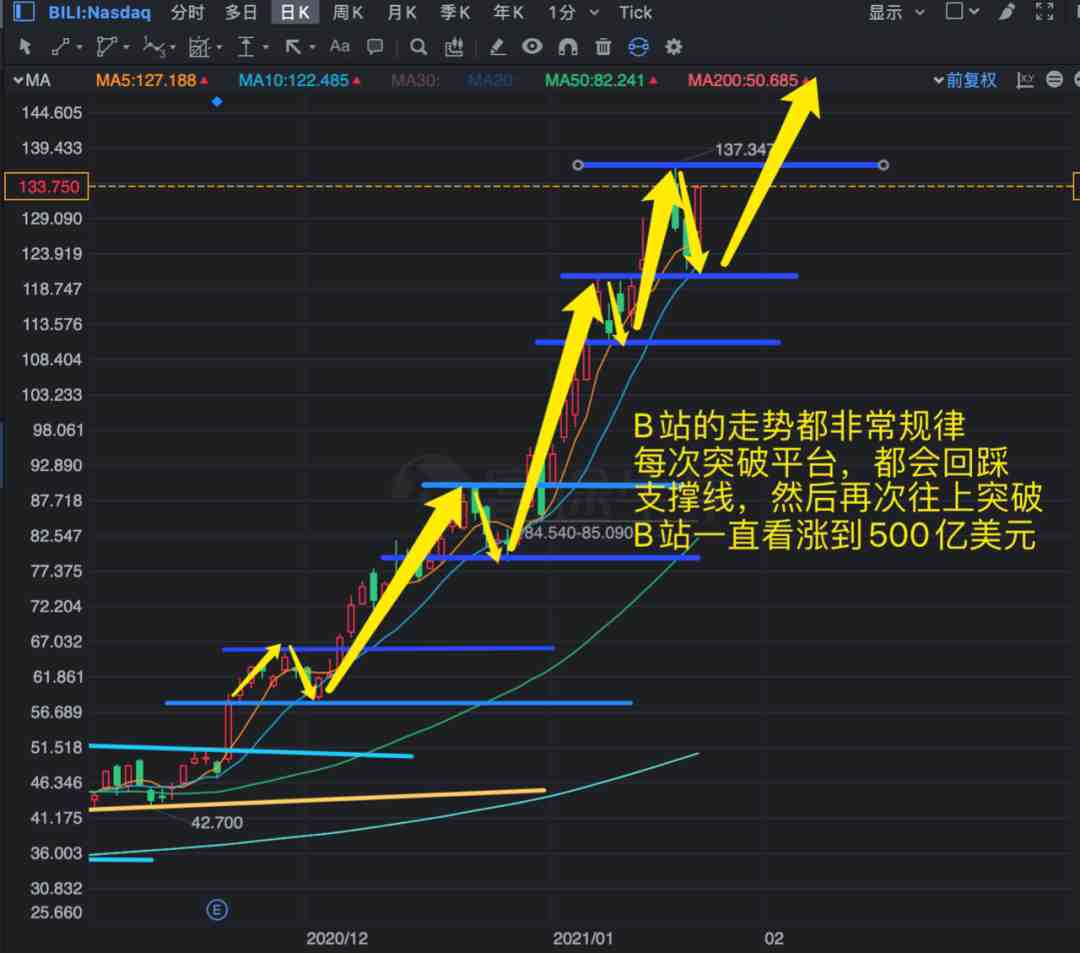Click the blue sync drawings icon
Screen dimensions: 1080x953
638,47
